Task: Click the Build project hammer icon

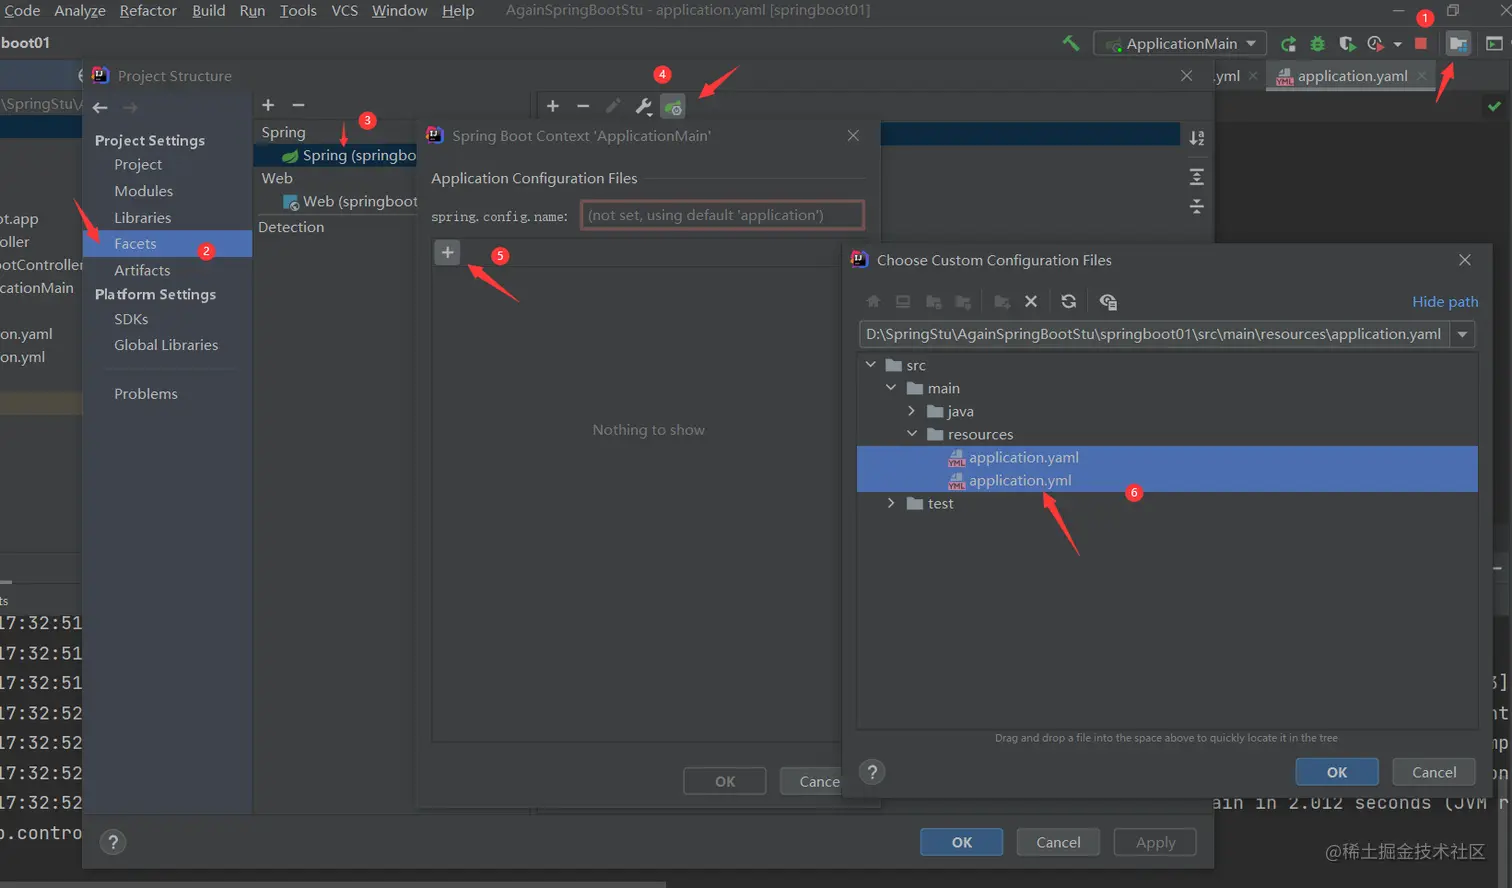Action: click(x=1071, y=43)
